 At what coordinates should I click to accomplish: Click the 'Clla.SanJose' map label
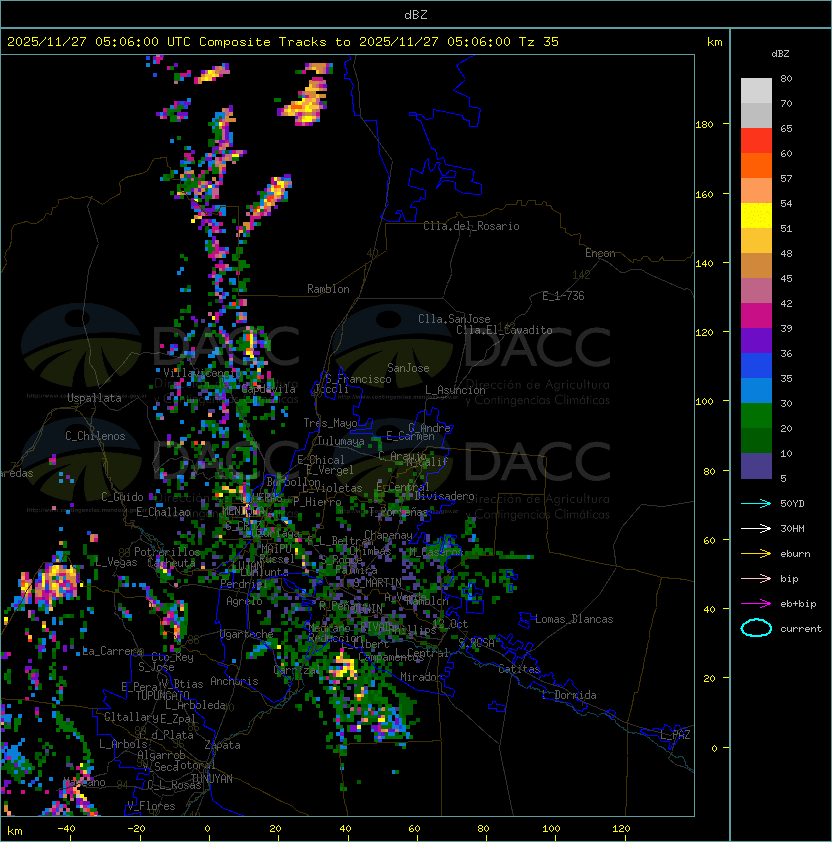454,319
